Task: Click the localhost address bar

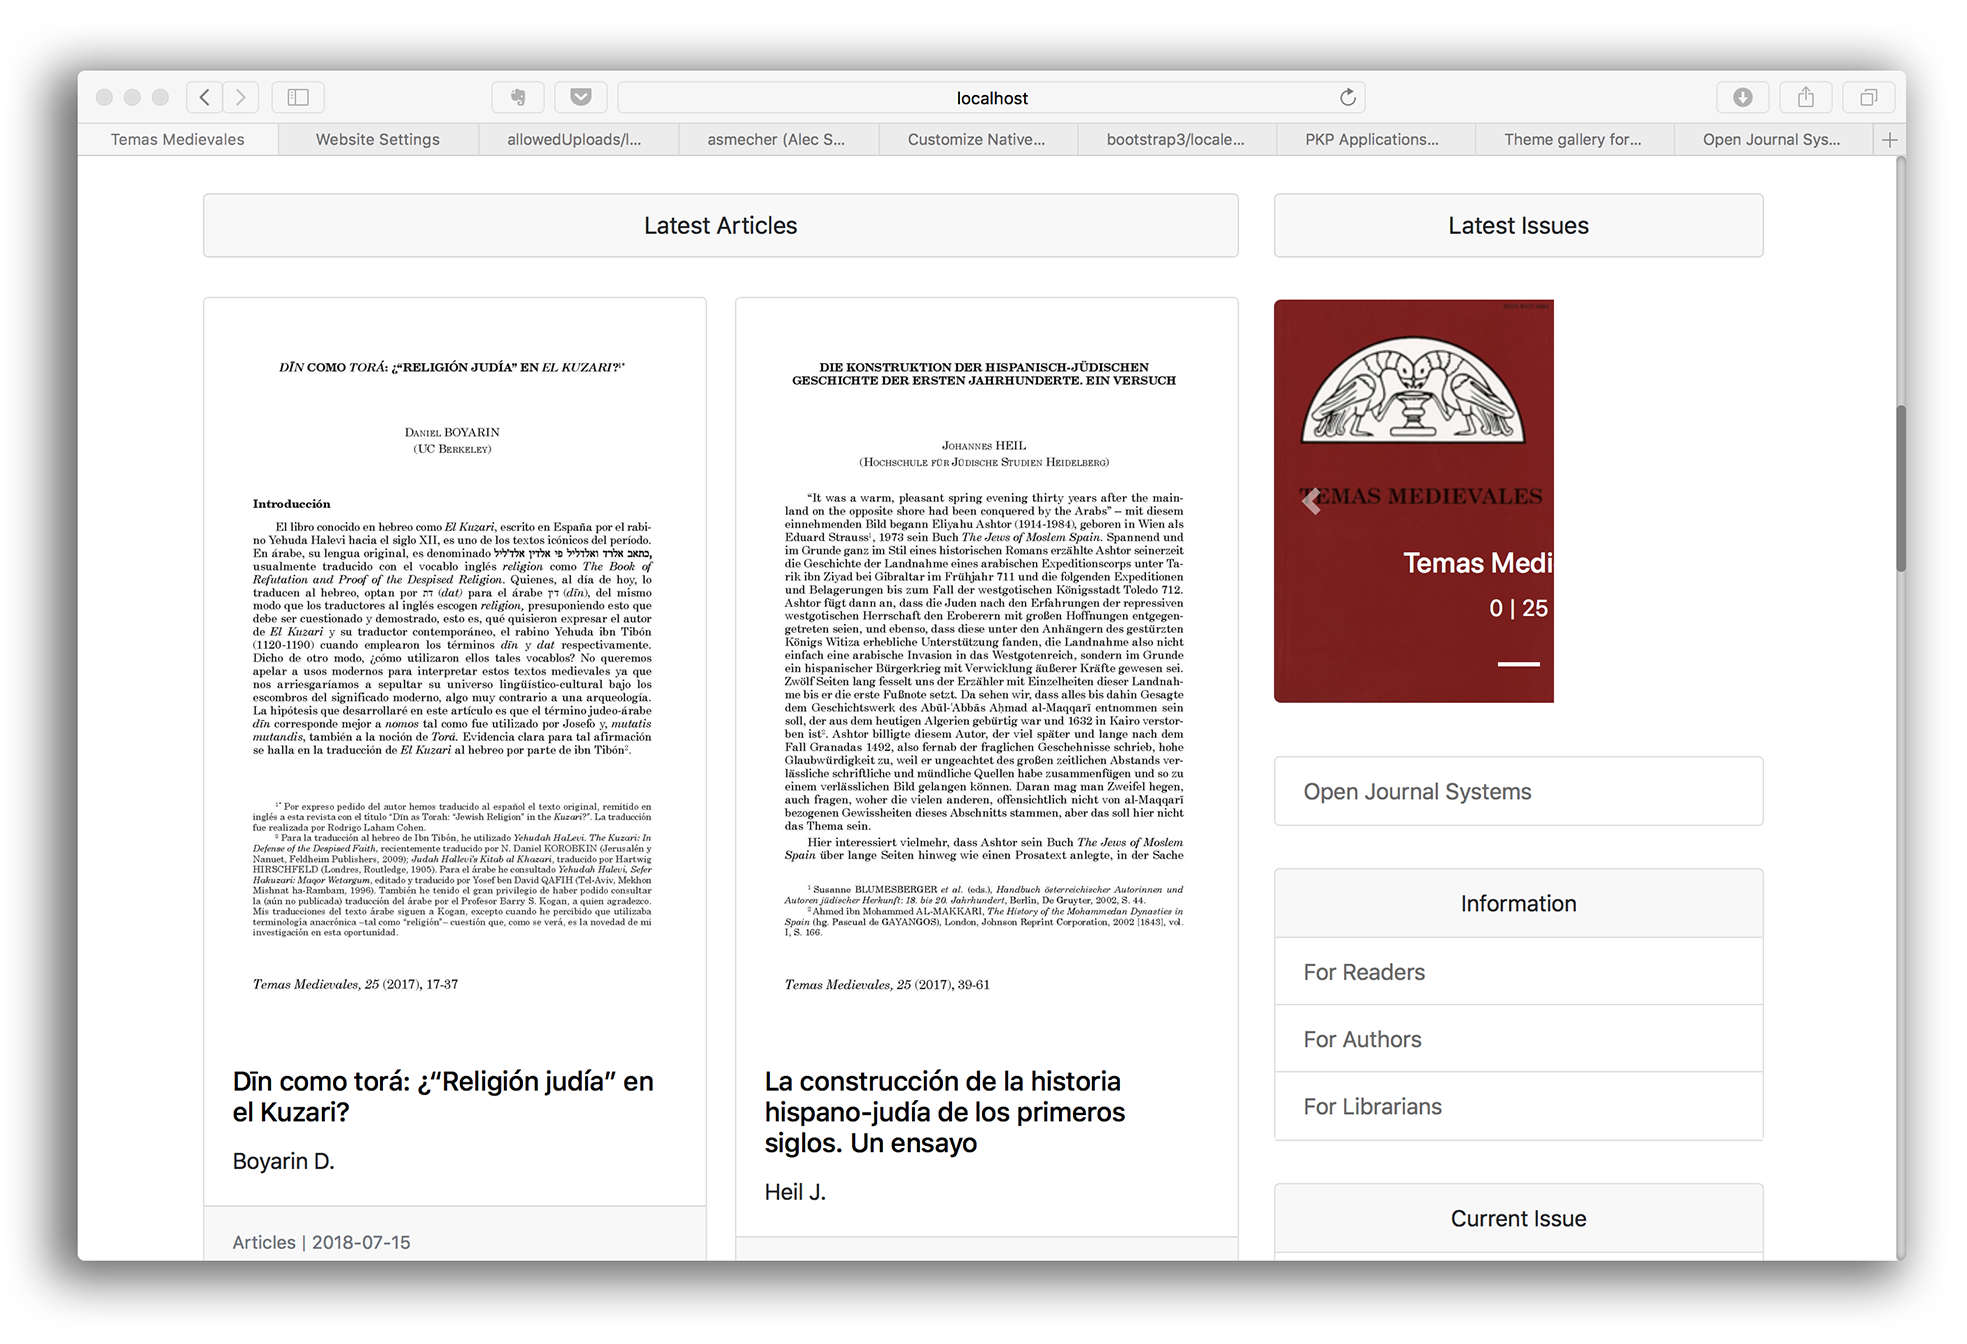Action: (x=990, y=97)
